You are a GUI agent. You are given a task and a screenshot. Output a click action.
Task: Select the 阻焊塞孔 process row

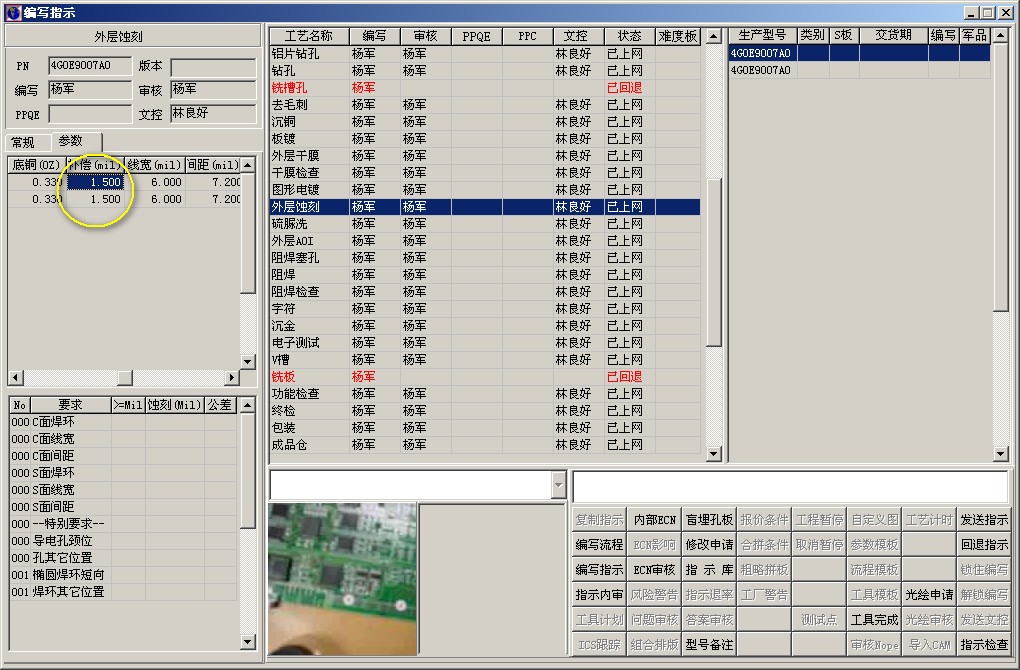(x=485, y=258)
